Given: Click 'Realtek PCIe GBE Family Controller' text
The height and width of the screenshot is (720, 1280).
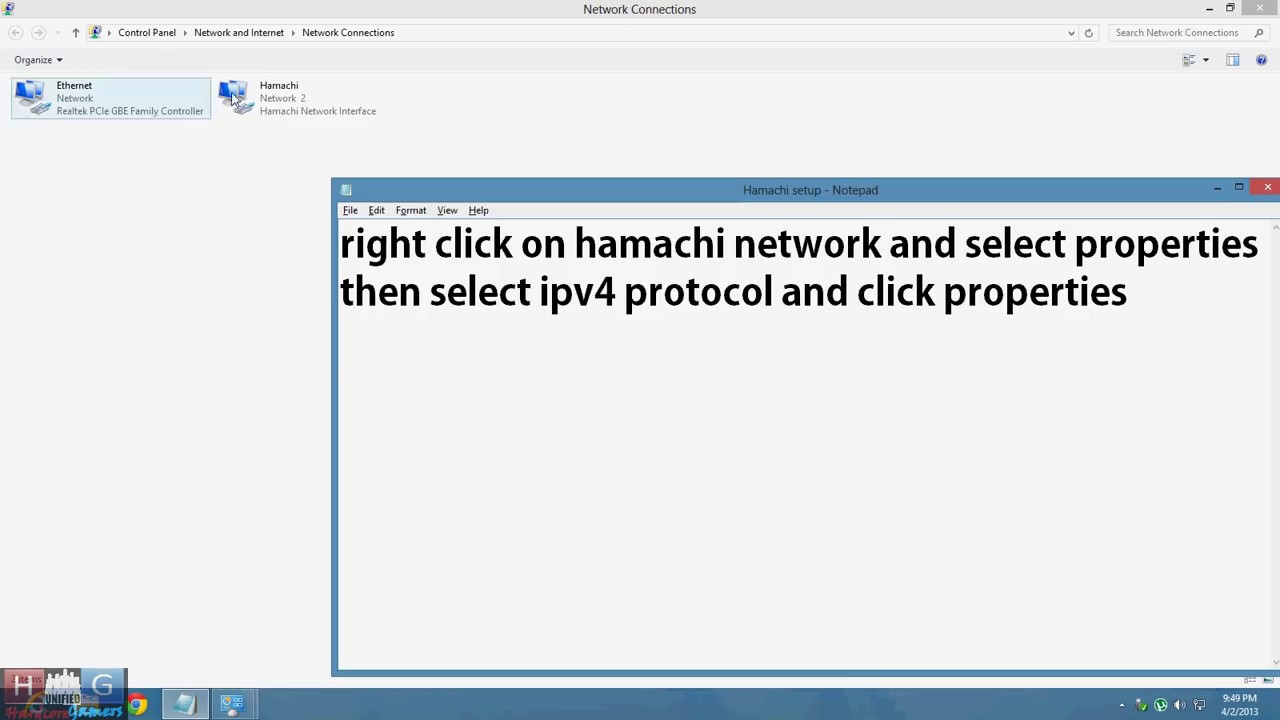Looking at the screenshot, I should (130, 111).
